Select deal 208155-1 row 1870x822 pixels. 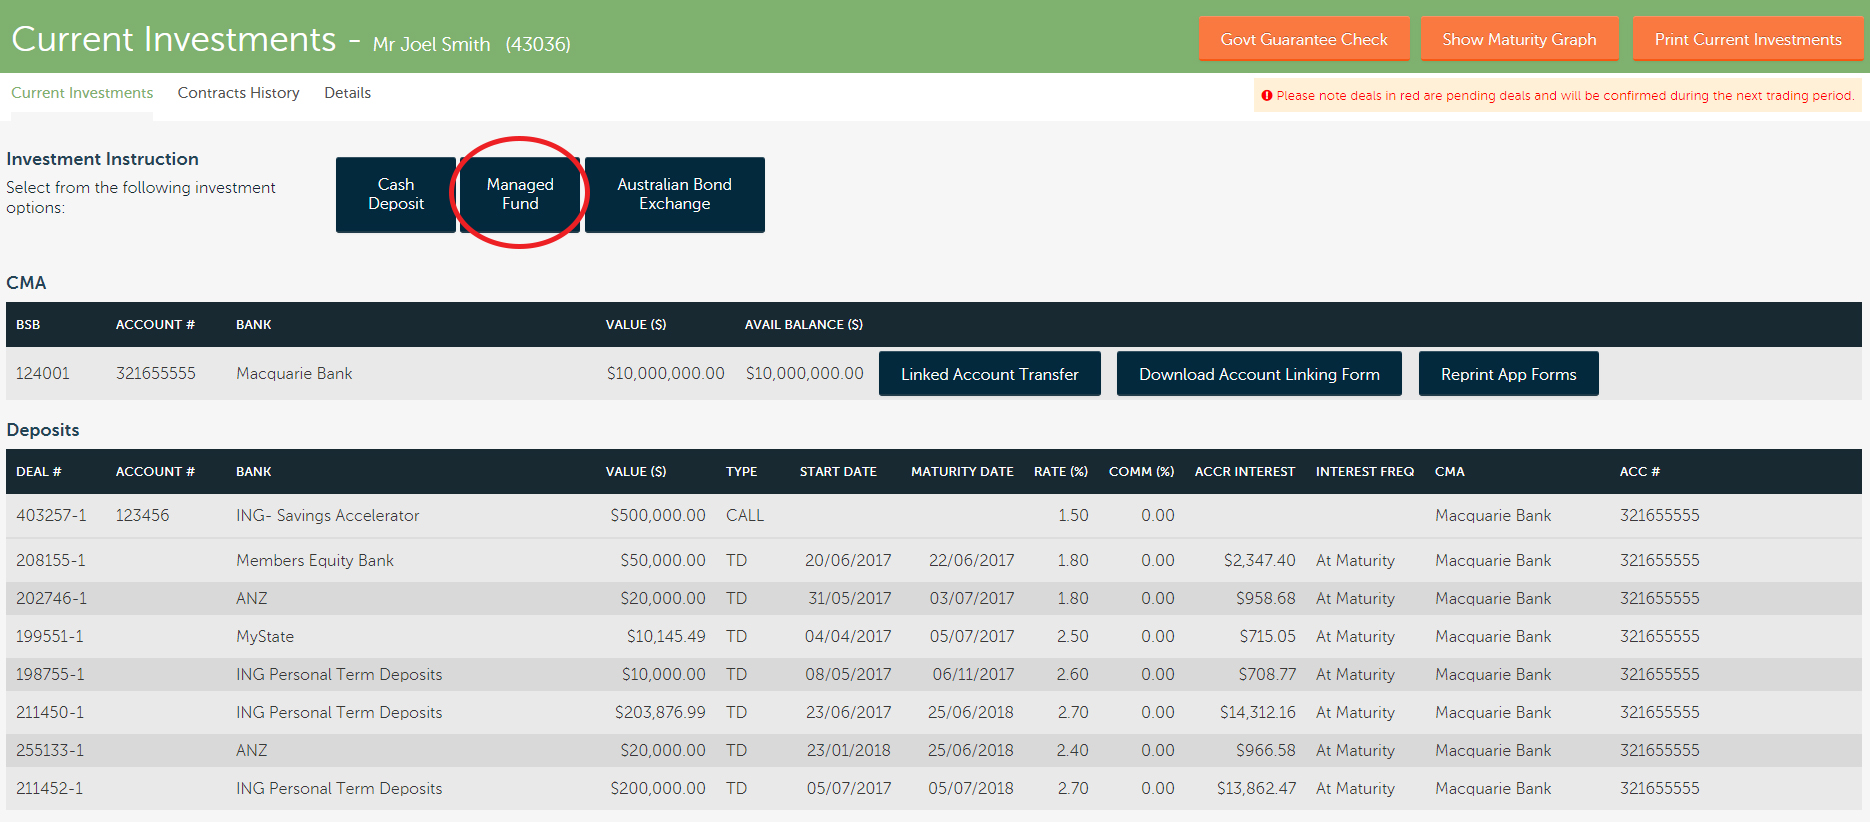click(934, 560)
